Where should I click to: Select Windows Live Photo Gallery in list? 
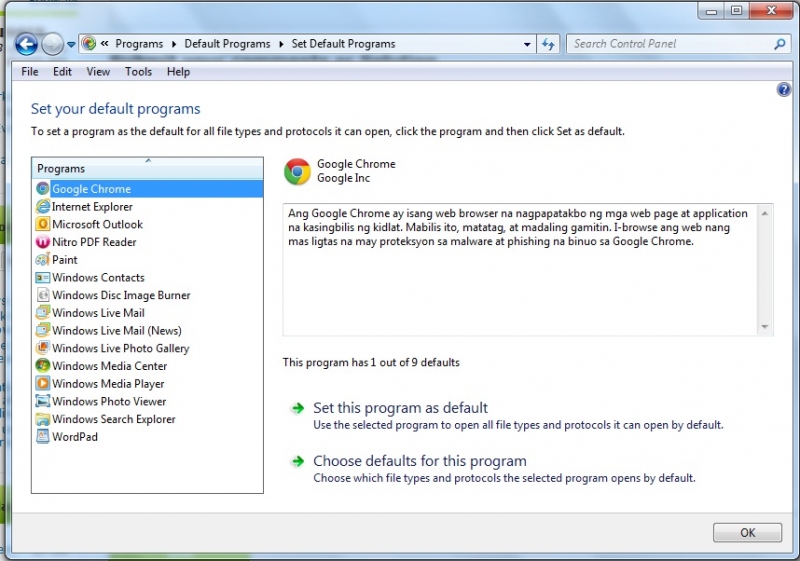point(120,349)
